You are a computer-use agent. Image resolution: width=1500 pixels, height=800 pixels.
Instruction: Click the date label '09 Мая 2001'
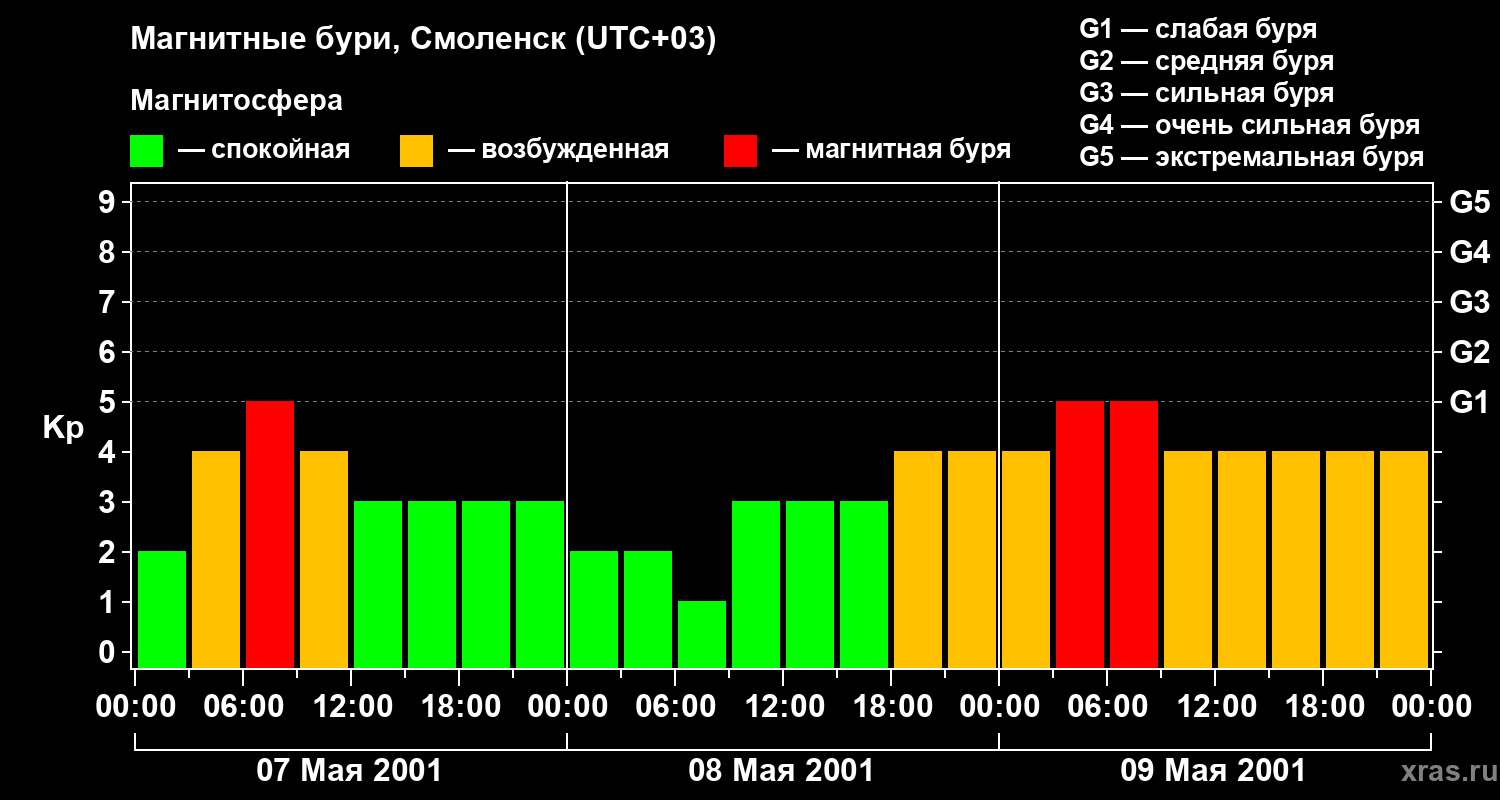(x=1213, y=771)
